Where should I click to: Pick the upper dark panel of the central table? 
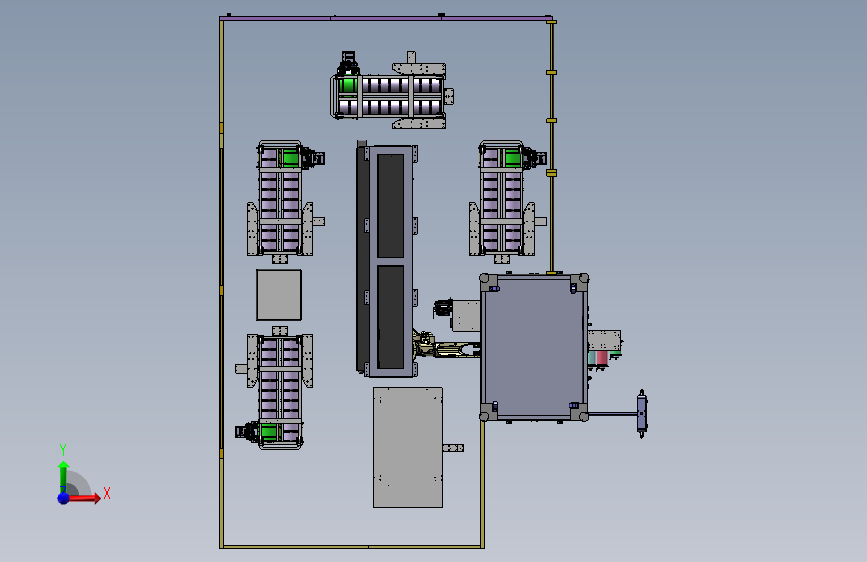pos(390,206)
